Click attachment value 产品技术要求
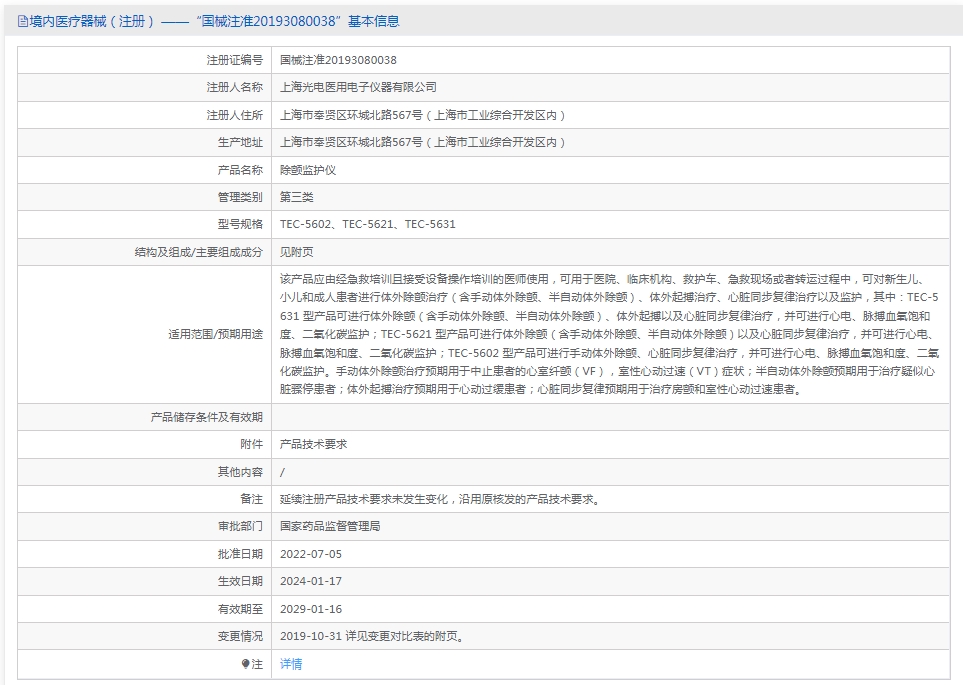Screen dimensions: 963x685 pos(313,444)
